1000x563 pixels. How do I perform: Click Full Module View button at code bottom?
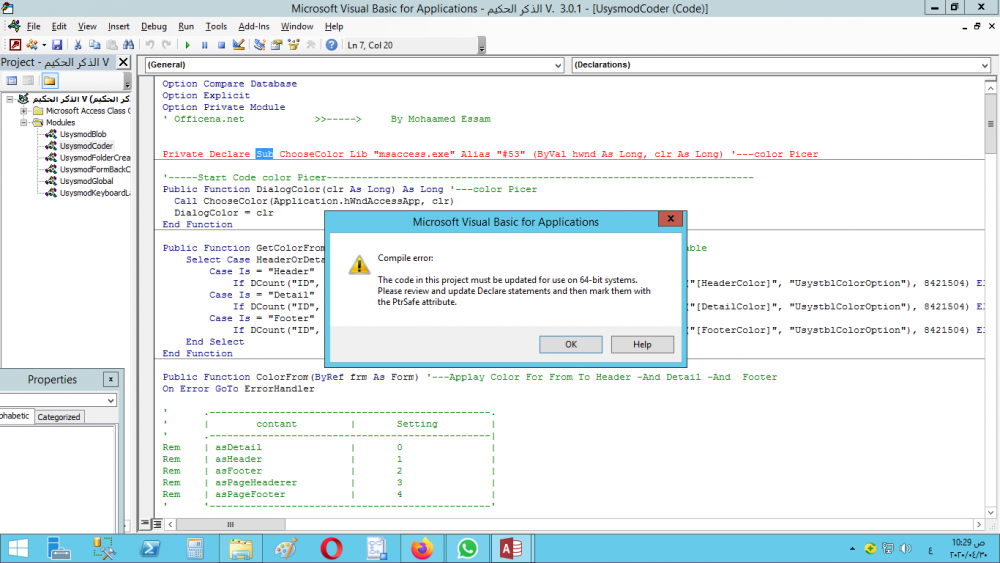click(157, 523)
